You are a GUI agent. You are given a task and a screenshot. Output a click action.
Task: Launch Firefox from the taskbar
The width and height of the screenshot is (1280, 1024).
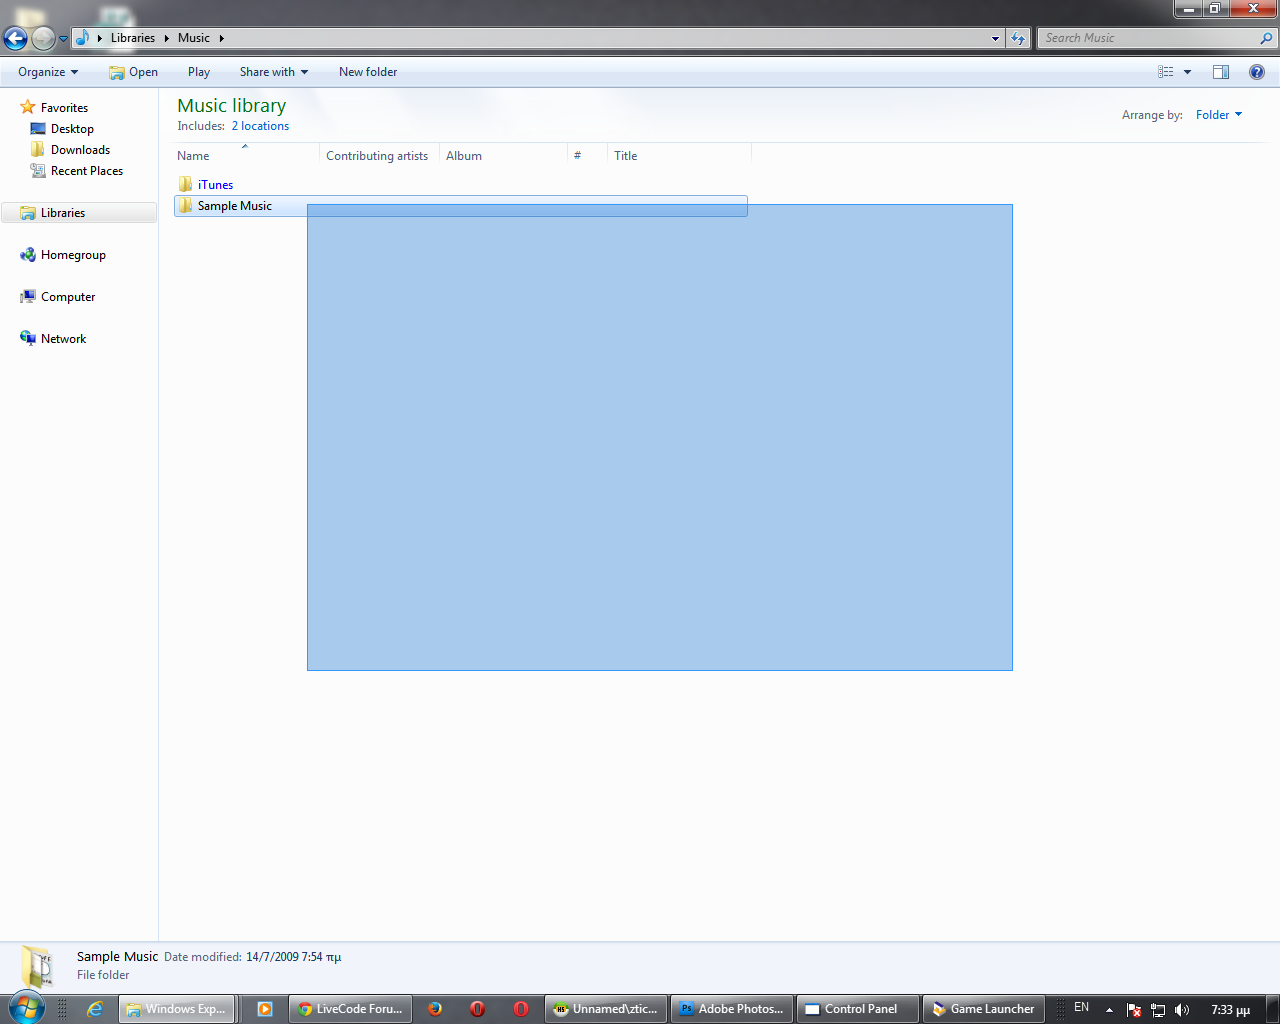coord(435,1009)
